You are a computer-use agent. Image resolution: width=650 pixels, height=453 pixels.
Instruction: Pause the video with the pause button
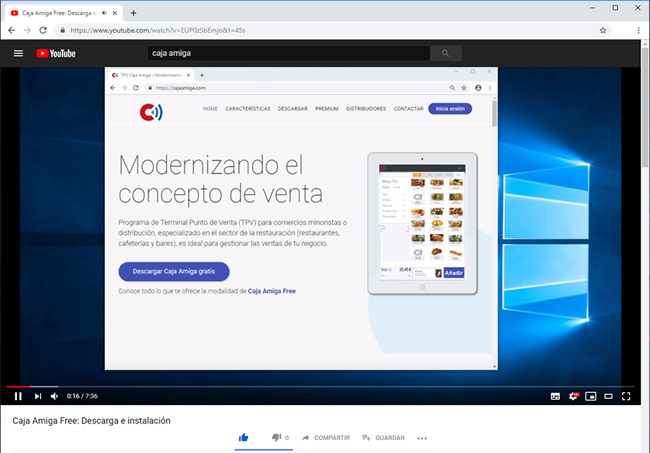(18, 396)
